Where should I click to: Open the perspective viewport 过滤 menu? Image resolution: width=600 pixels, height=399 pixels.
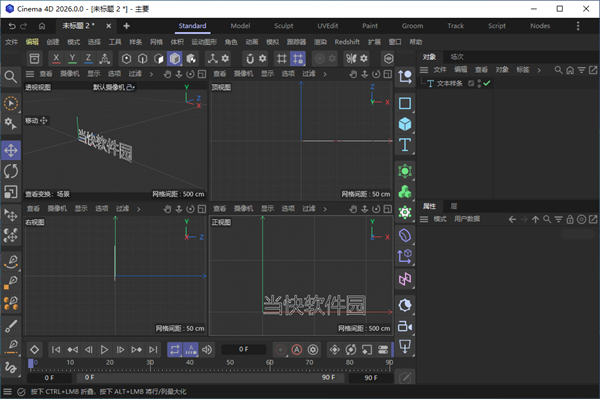point(135,74)
